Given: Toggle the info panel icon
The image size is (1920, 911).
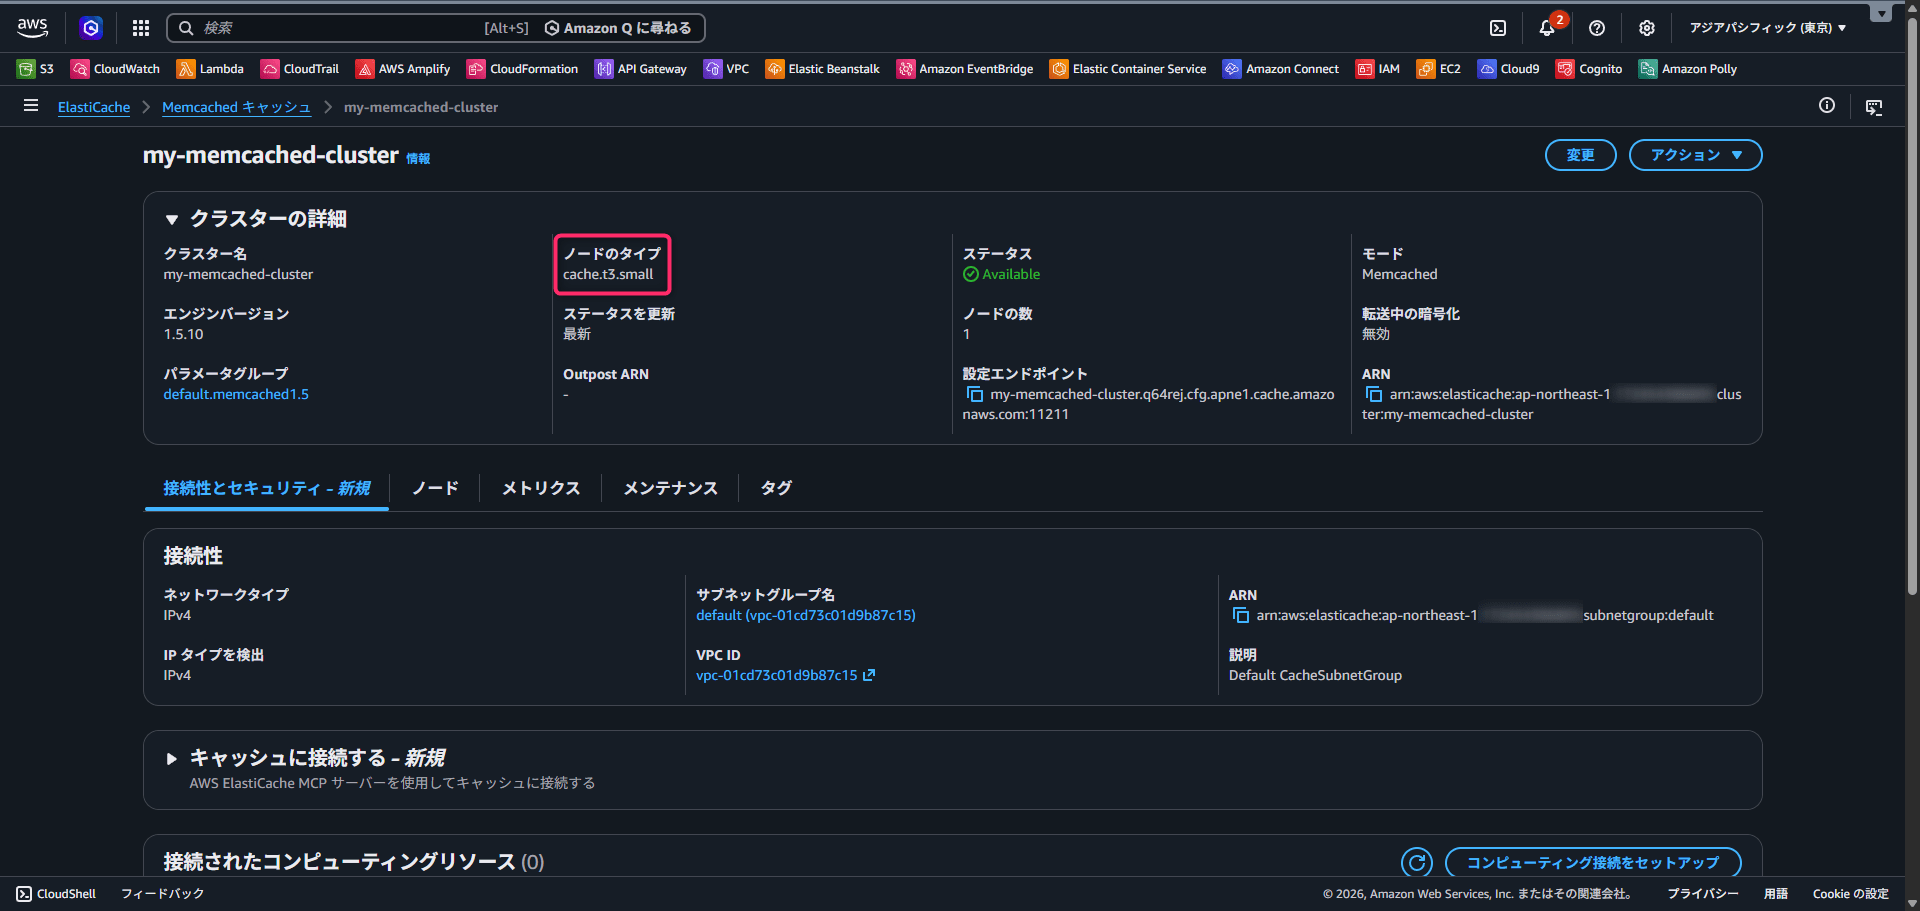Looking at the screenshot, I should 1827,106.
